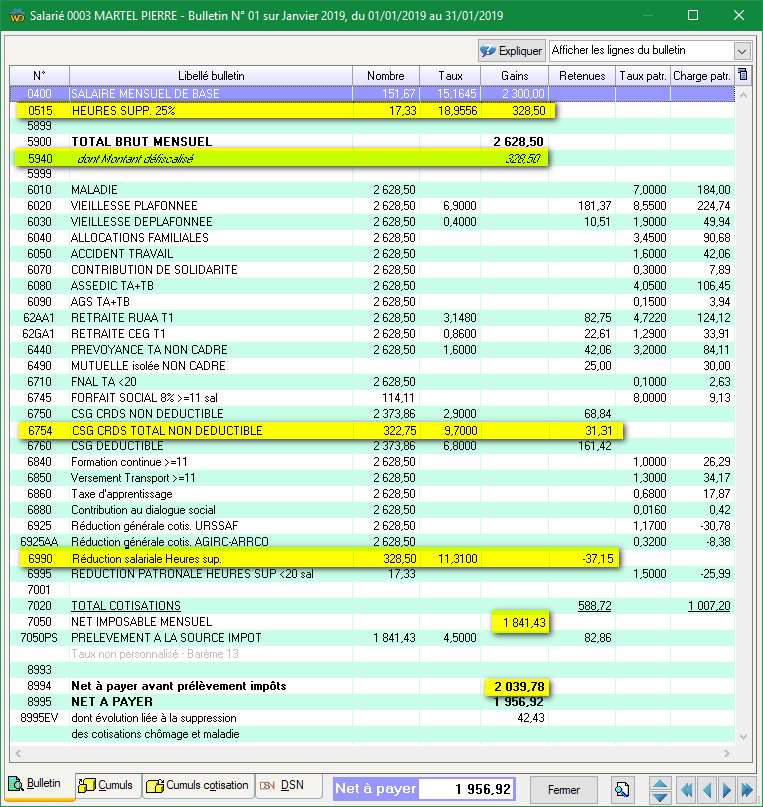Click vertical scrollbar up arrow

tap(743, 95)
